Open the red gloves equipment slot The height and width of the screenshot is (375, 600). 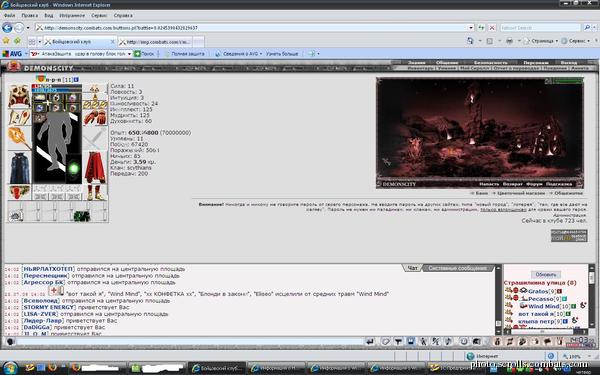(95, 118)
